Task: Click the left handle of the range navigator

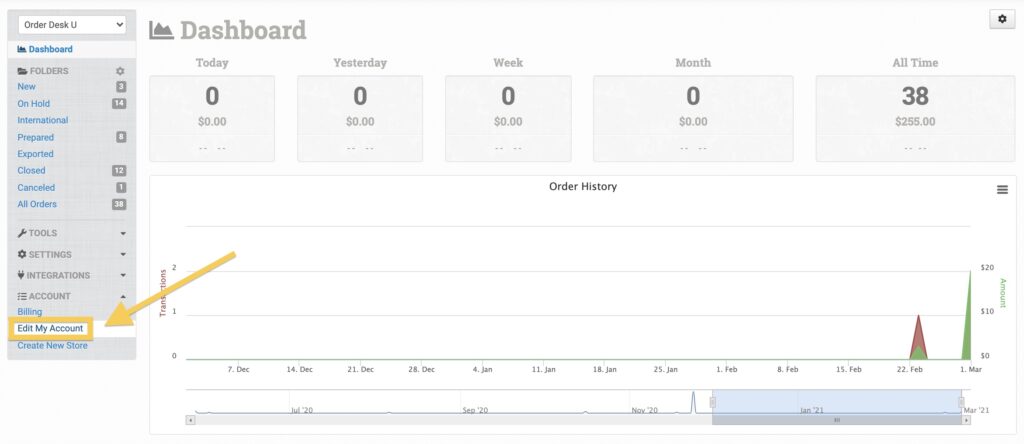Action: point(713,402)
